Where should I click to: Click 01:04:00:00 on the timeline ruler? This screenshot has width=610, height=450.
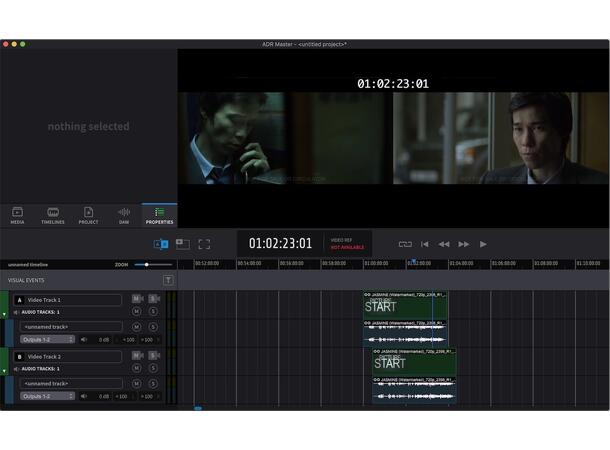(461, 264)
